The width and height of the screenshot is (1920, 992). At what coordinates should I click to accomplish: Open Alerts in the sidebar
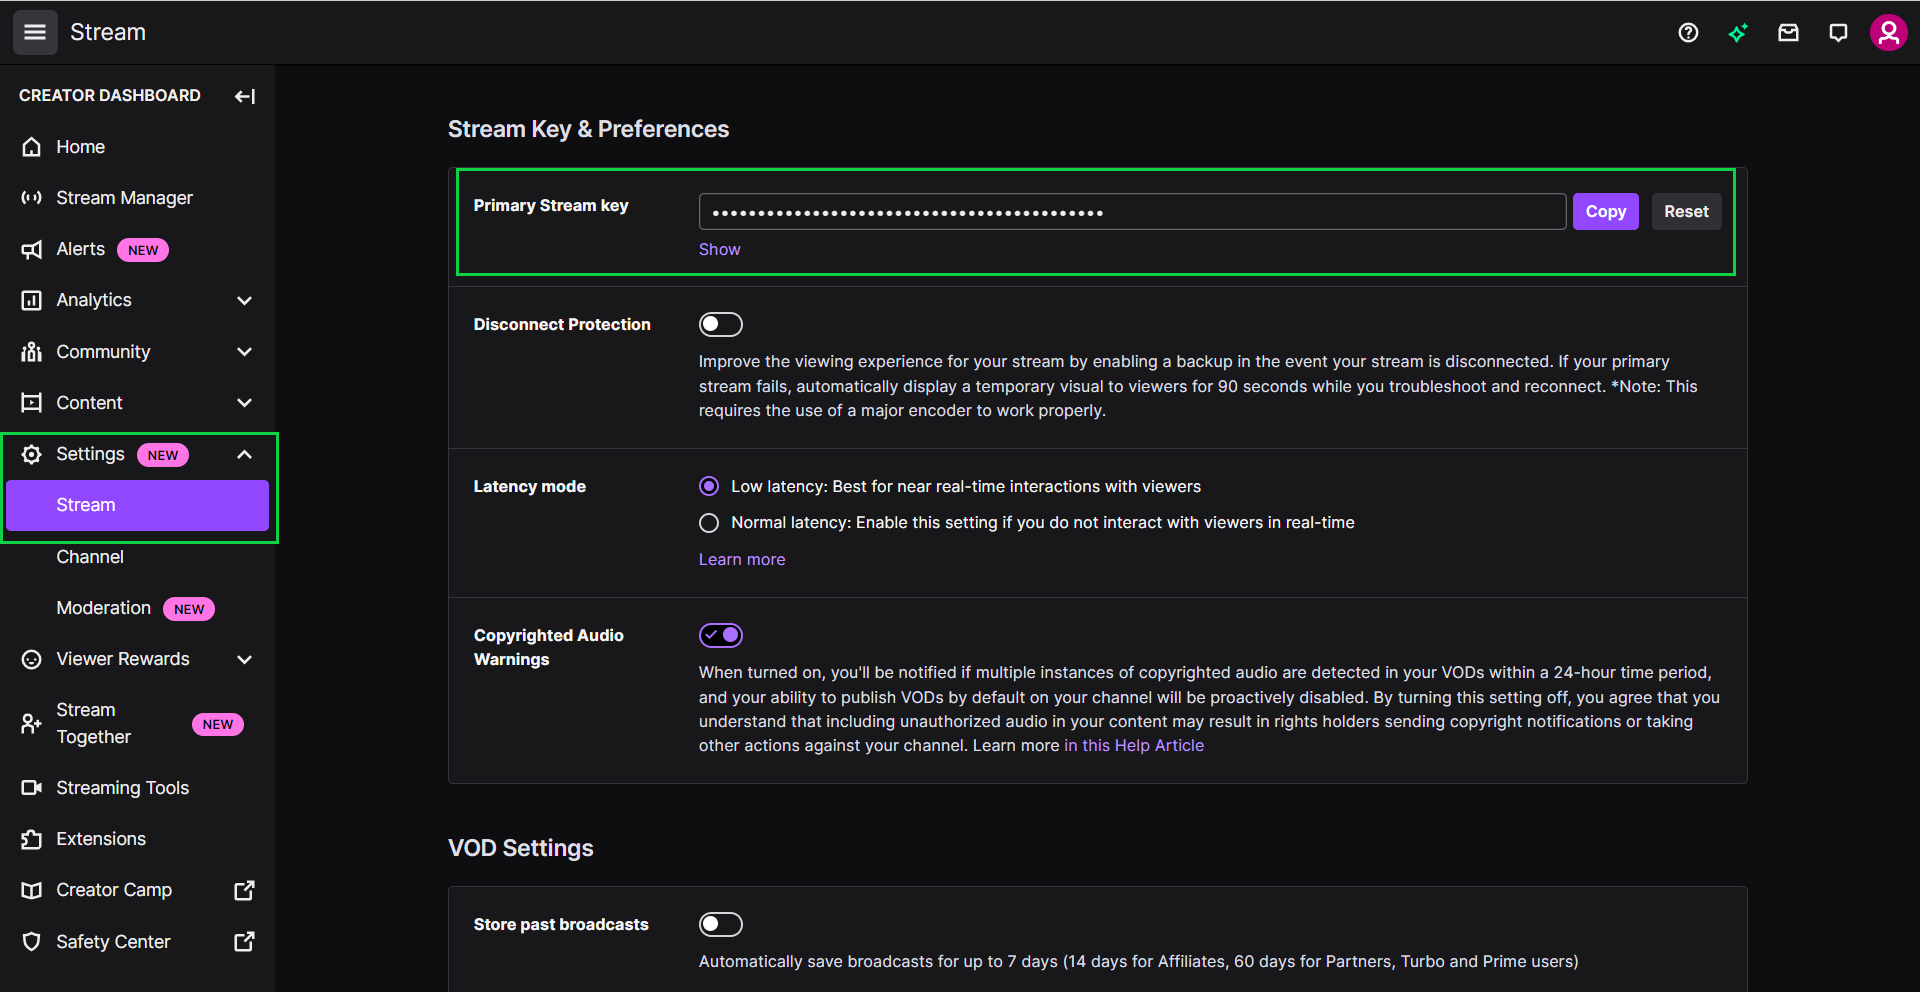tap(138, 250)
